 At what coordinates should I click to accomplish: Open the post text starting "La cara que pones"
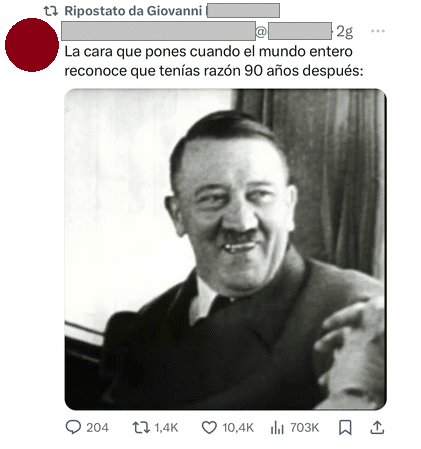(214, 61)
